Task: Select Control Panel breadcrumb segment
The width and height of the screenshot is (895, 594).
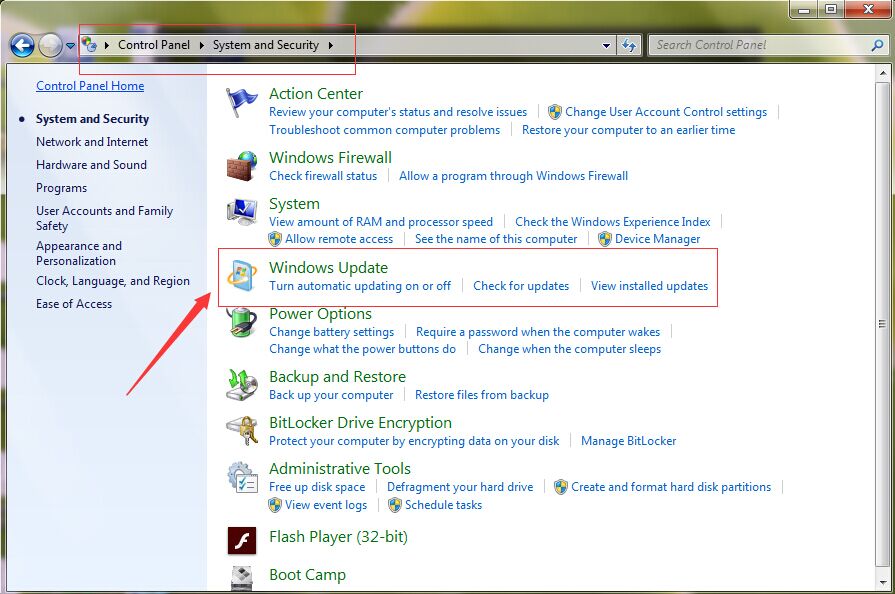Action: pyautogui.click(x=154, y=45)
